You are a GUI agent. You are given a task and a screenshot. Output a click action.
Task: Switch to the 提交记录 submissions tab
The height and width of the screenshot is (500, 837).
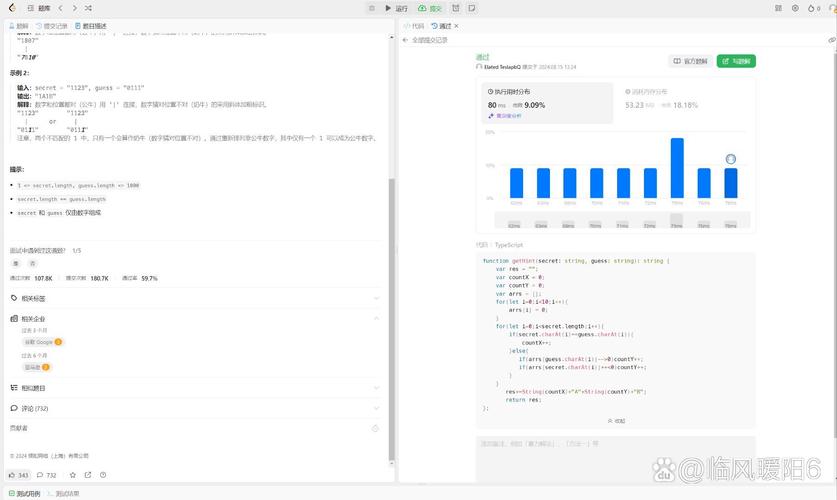(52, 26)
